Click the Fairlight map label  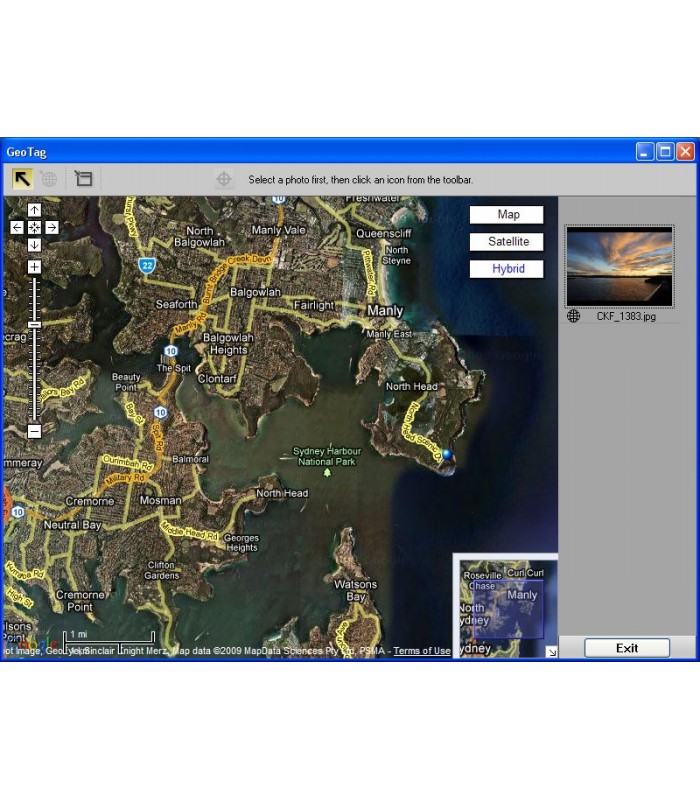pyautogui.click(x=314, y=305)
